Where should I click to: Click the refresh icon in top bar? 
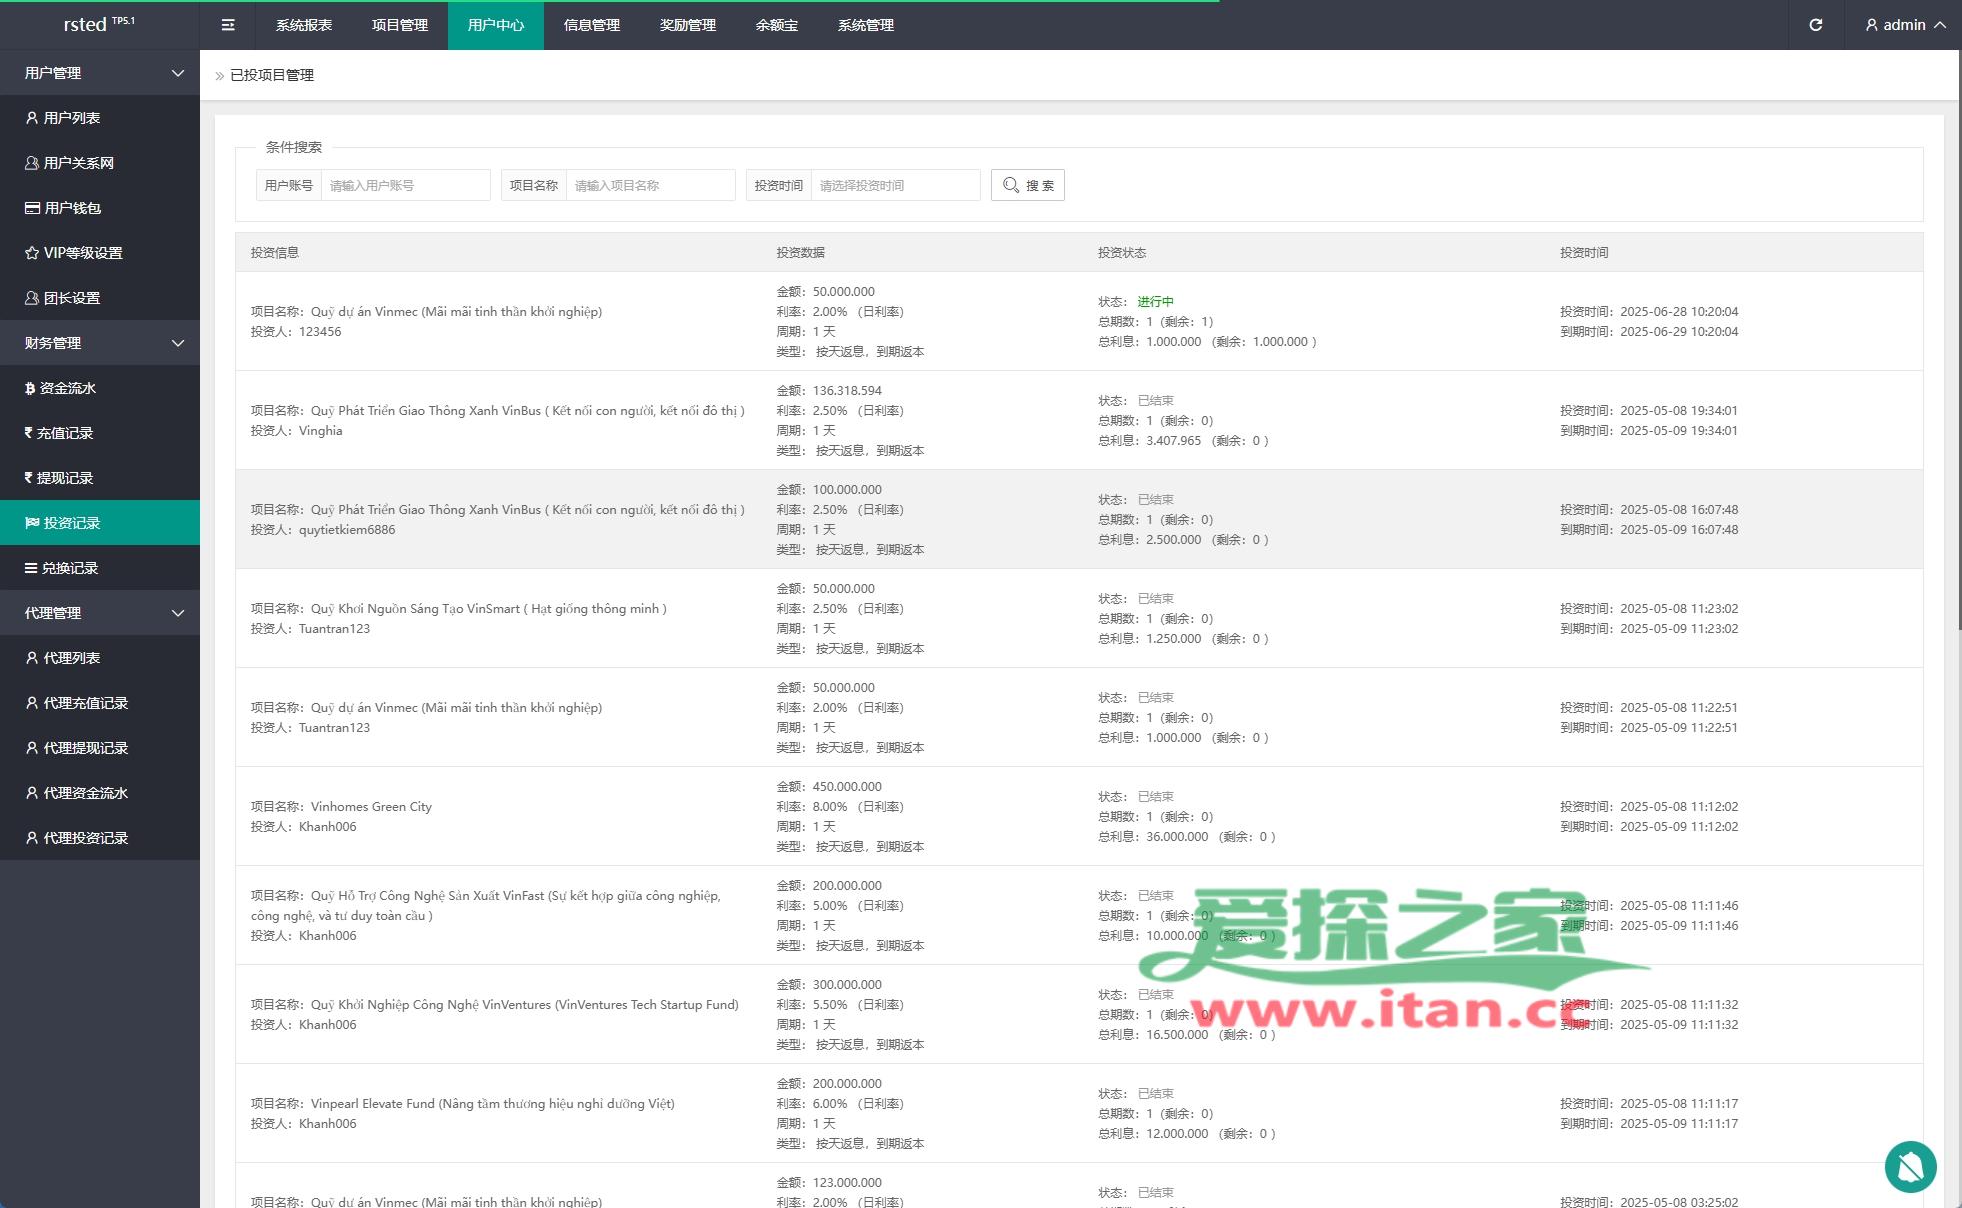(1816, 25)
